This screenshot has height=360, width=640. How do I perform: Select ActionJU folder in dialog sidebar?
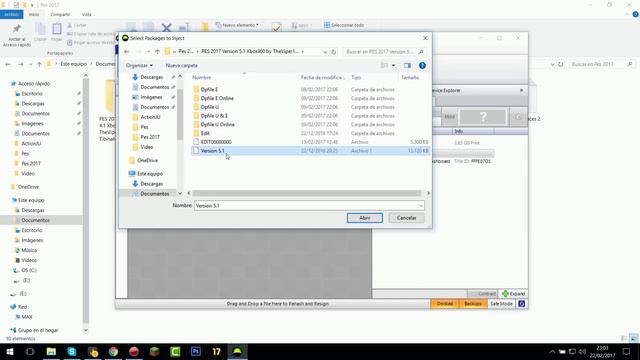click(150, 117)
